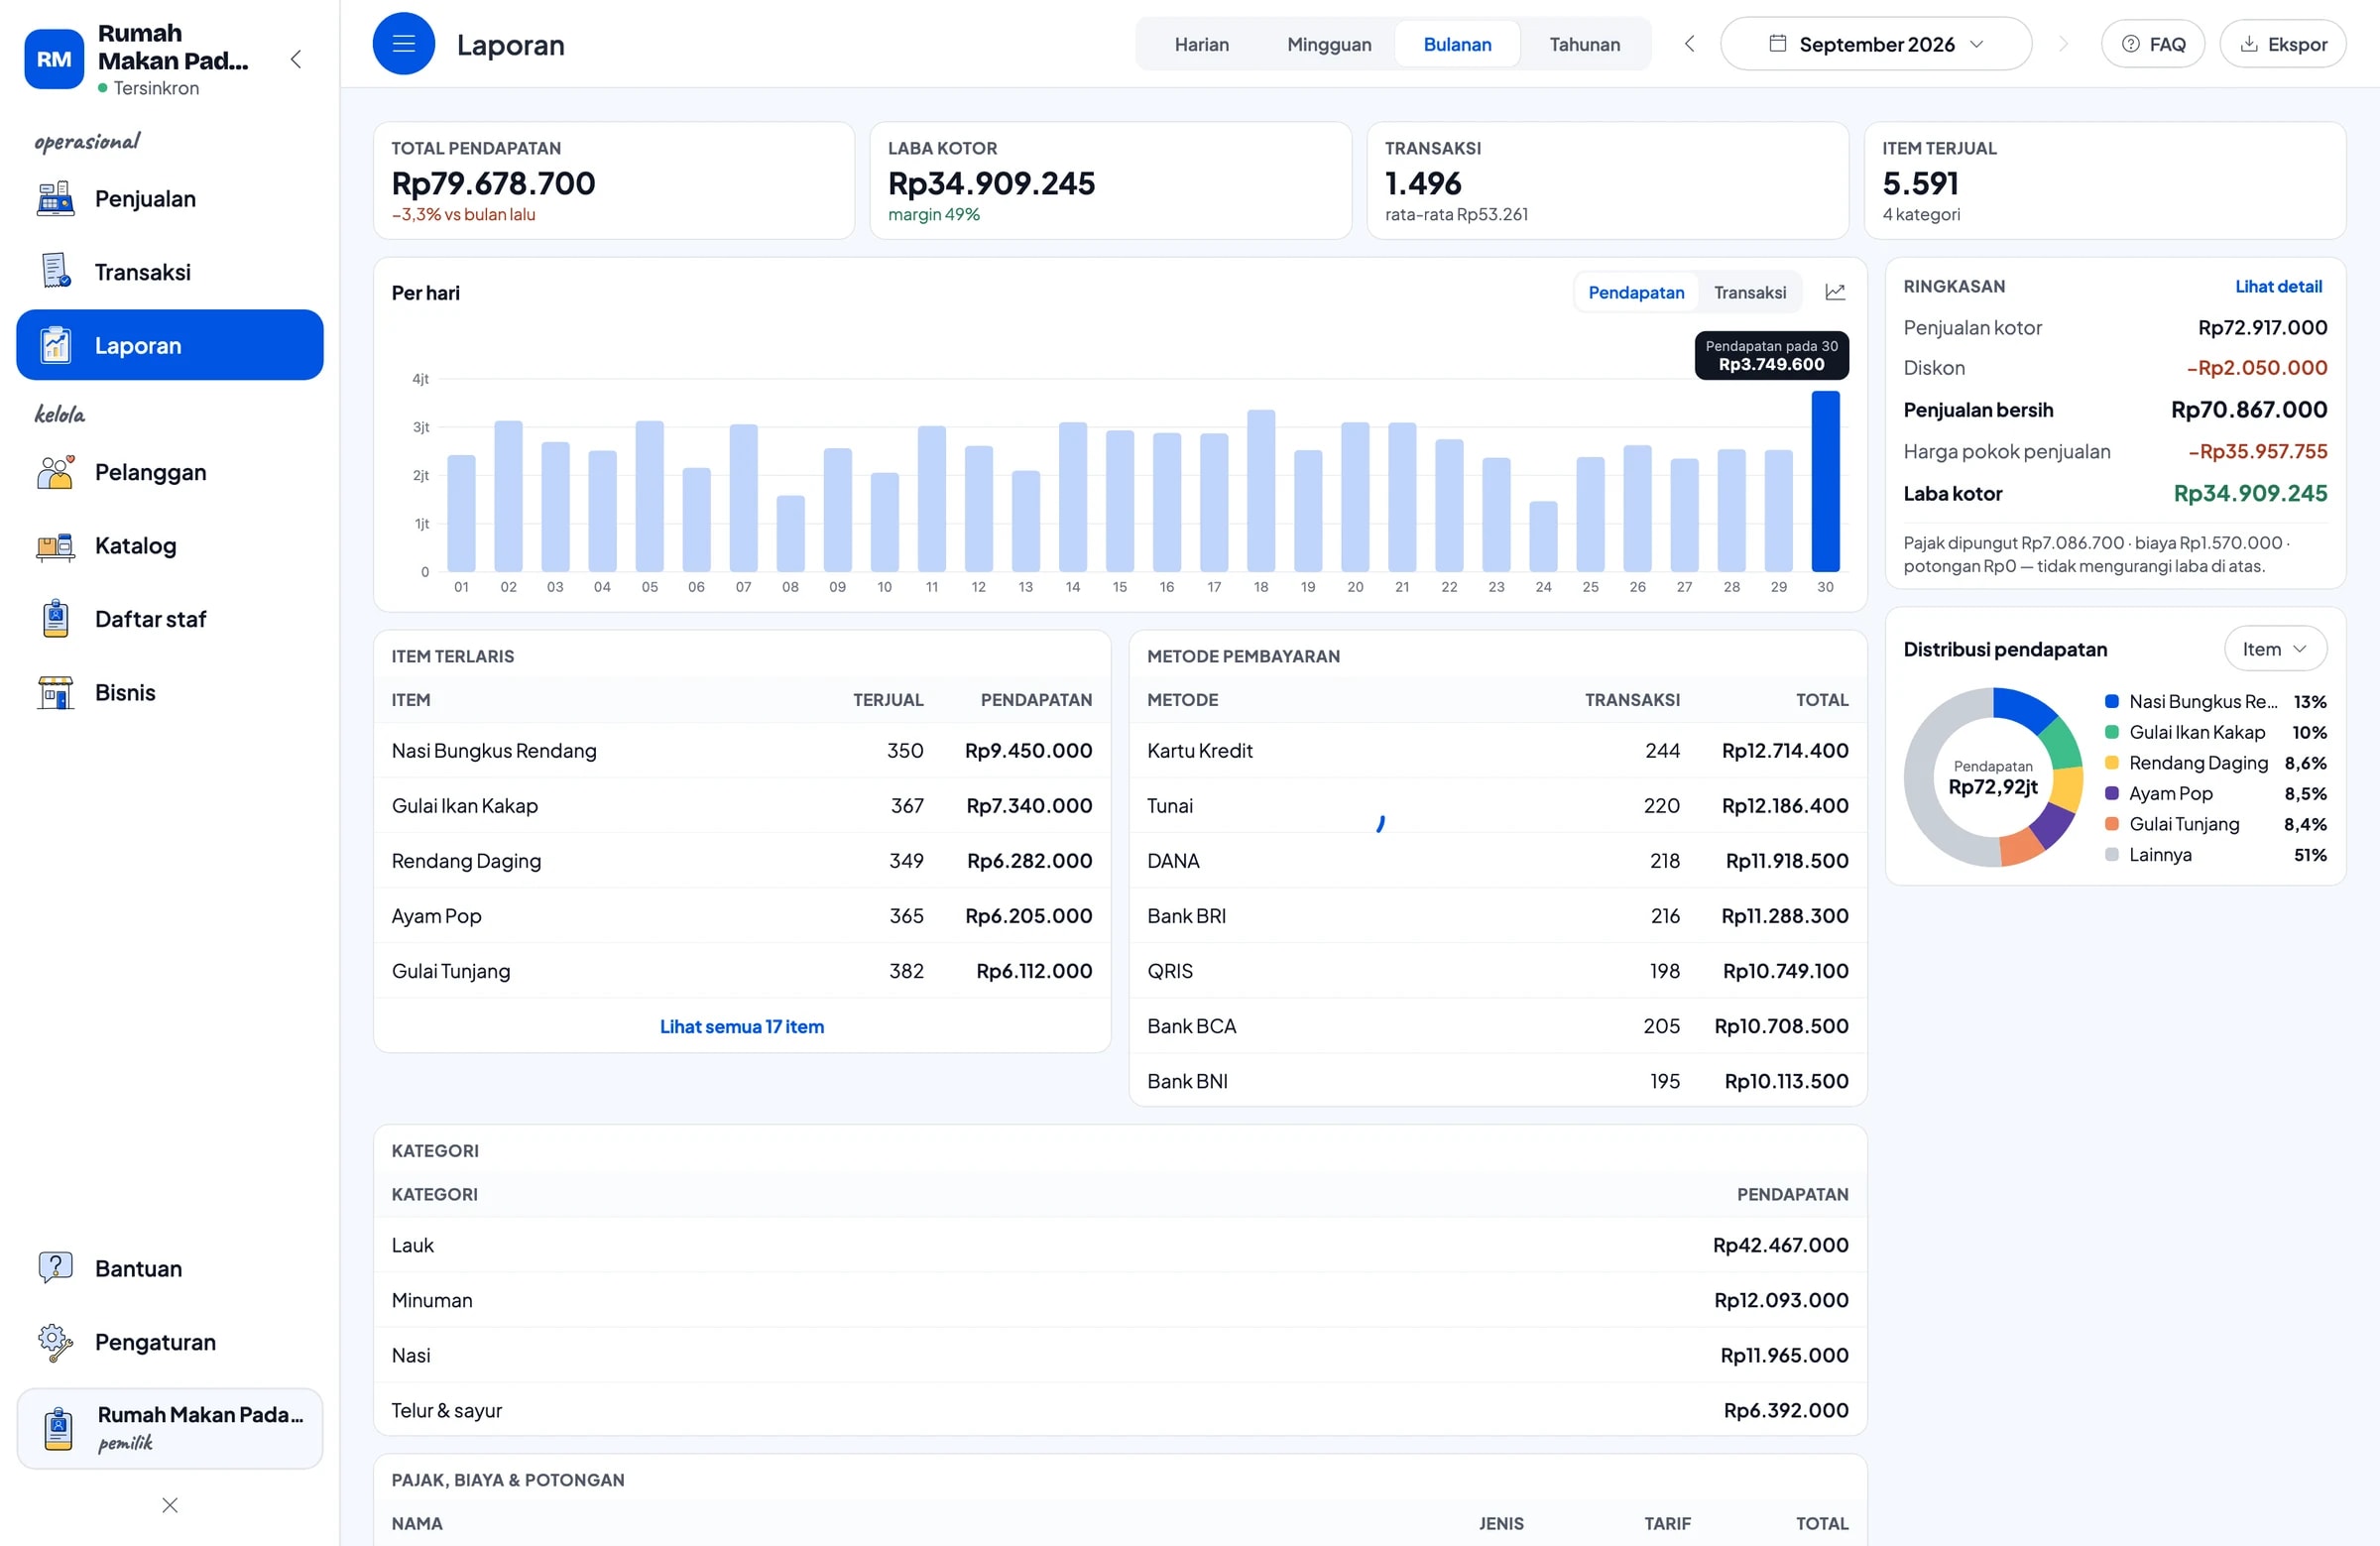Open the Katalog section

tap(170, 545)
